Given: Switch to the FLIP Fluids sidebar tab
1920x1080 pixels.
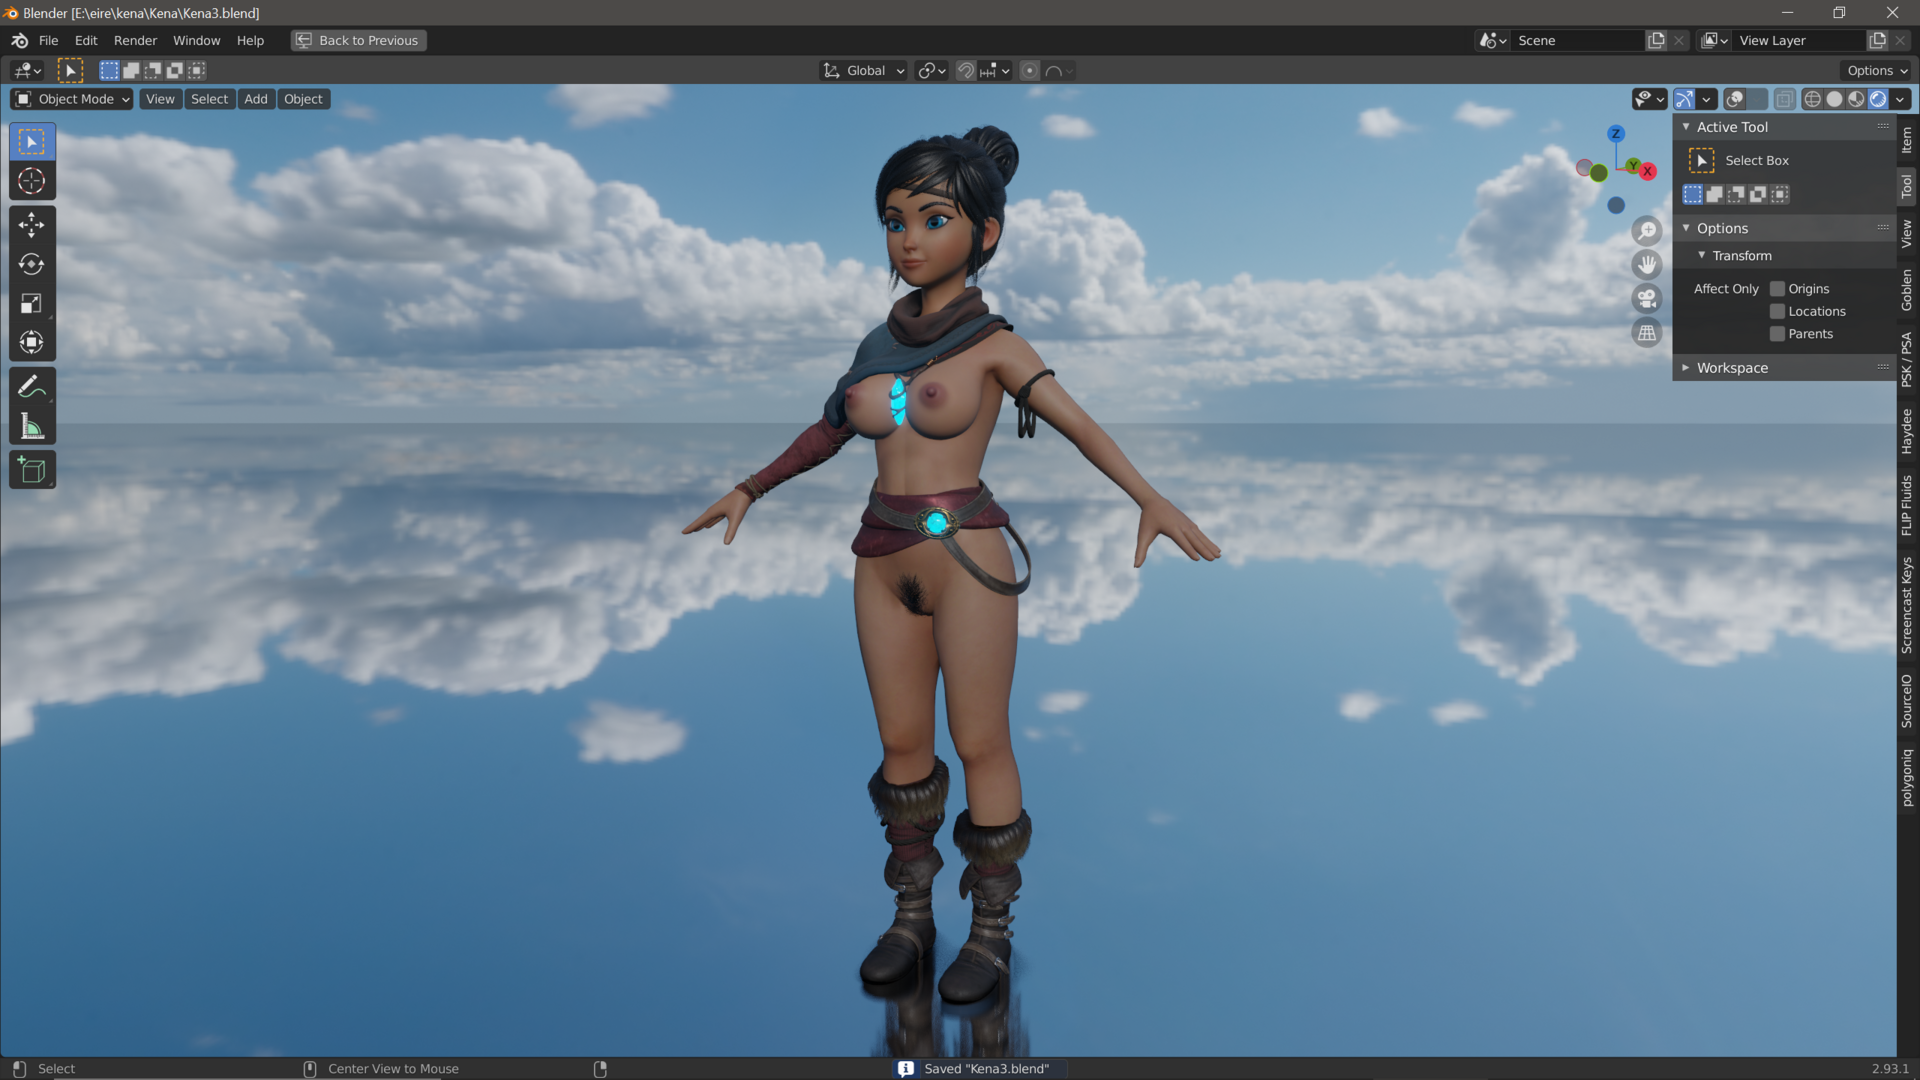Looking at the screenshot, I should pyautogui.click(x=1907, y=506).
